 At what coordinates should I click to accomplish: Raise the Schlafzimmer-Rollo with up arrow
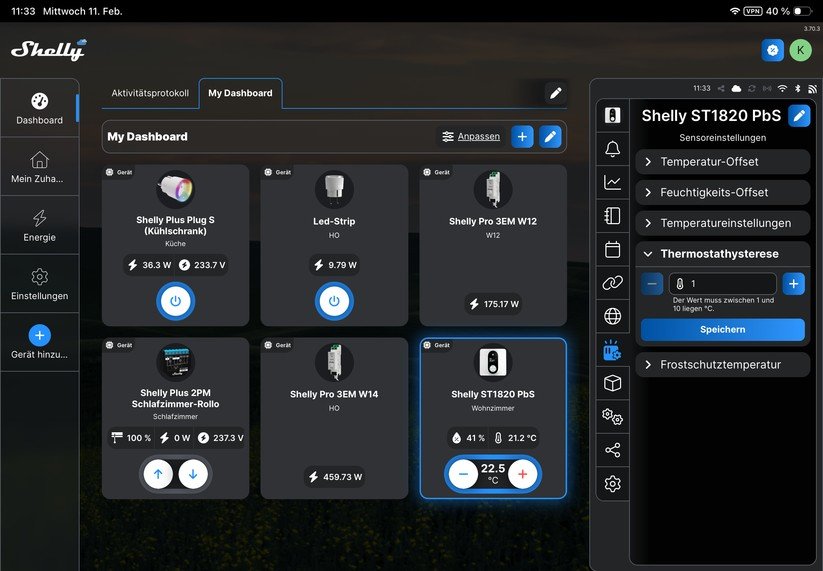[x=158, y=474]
